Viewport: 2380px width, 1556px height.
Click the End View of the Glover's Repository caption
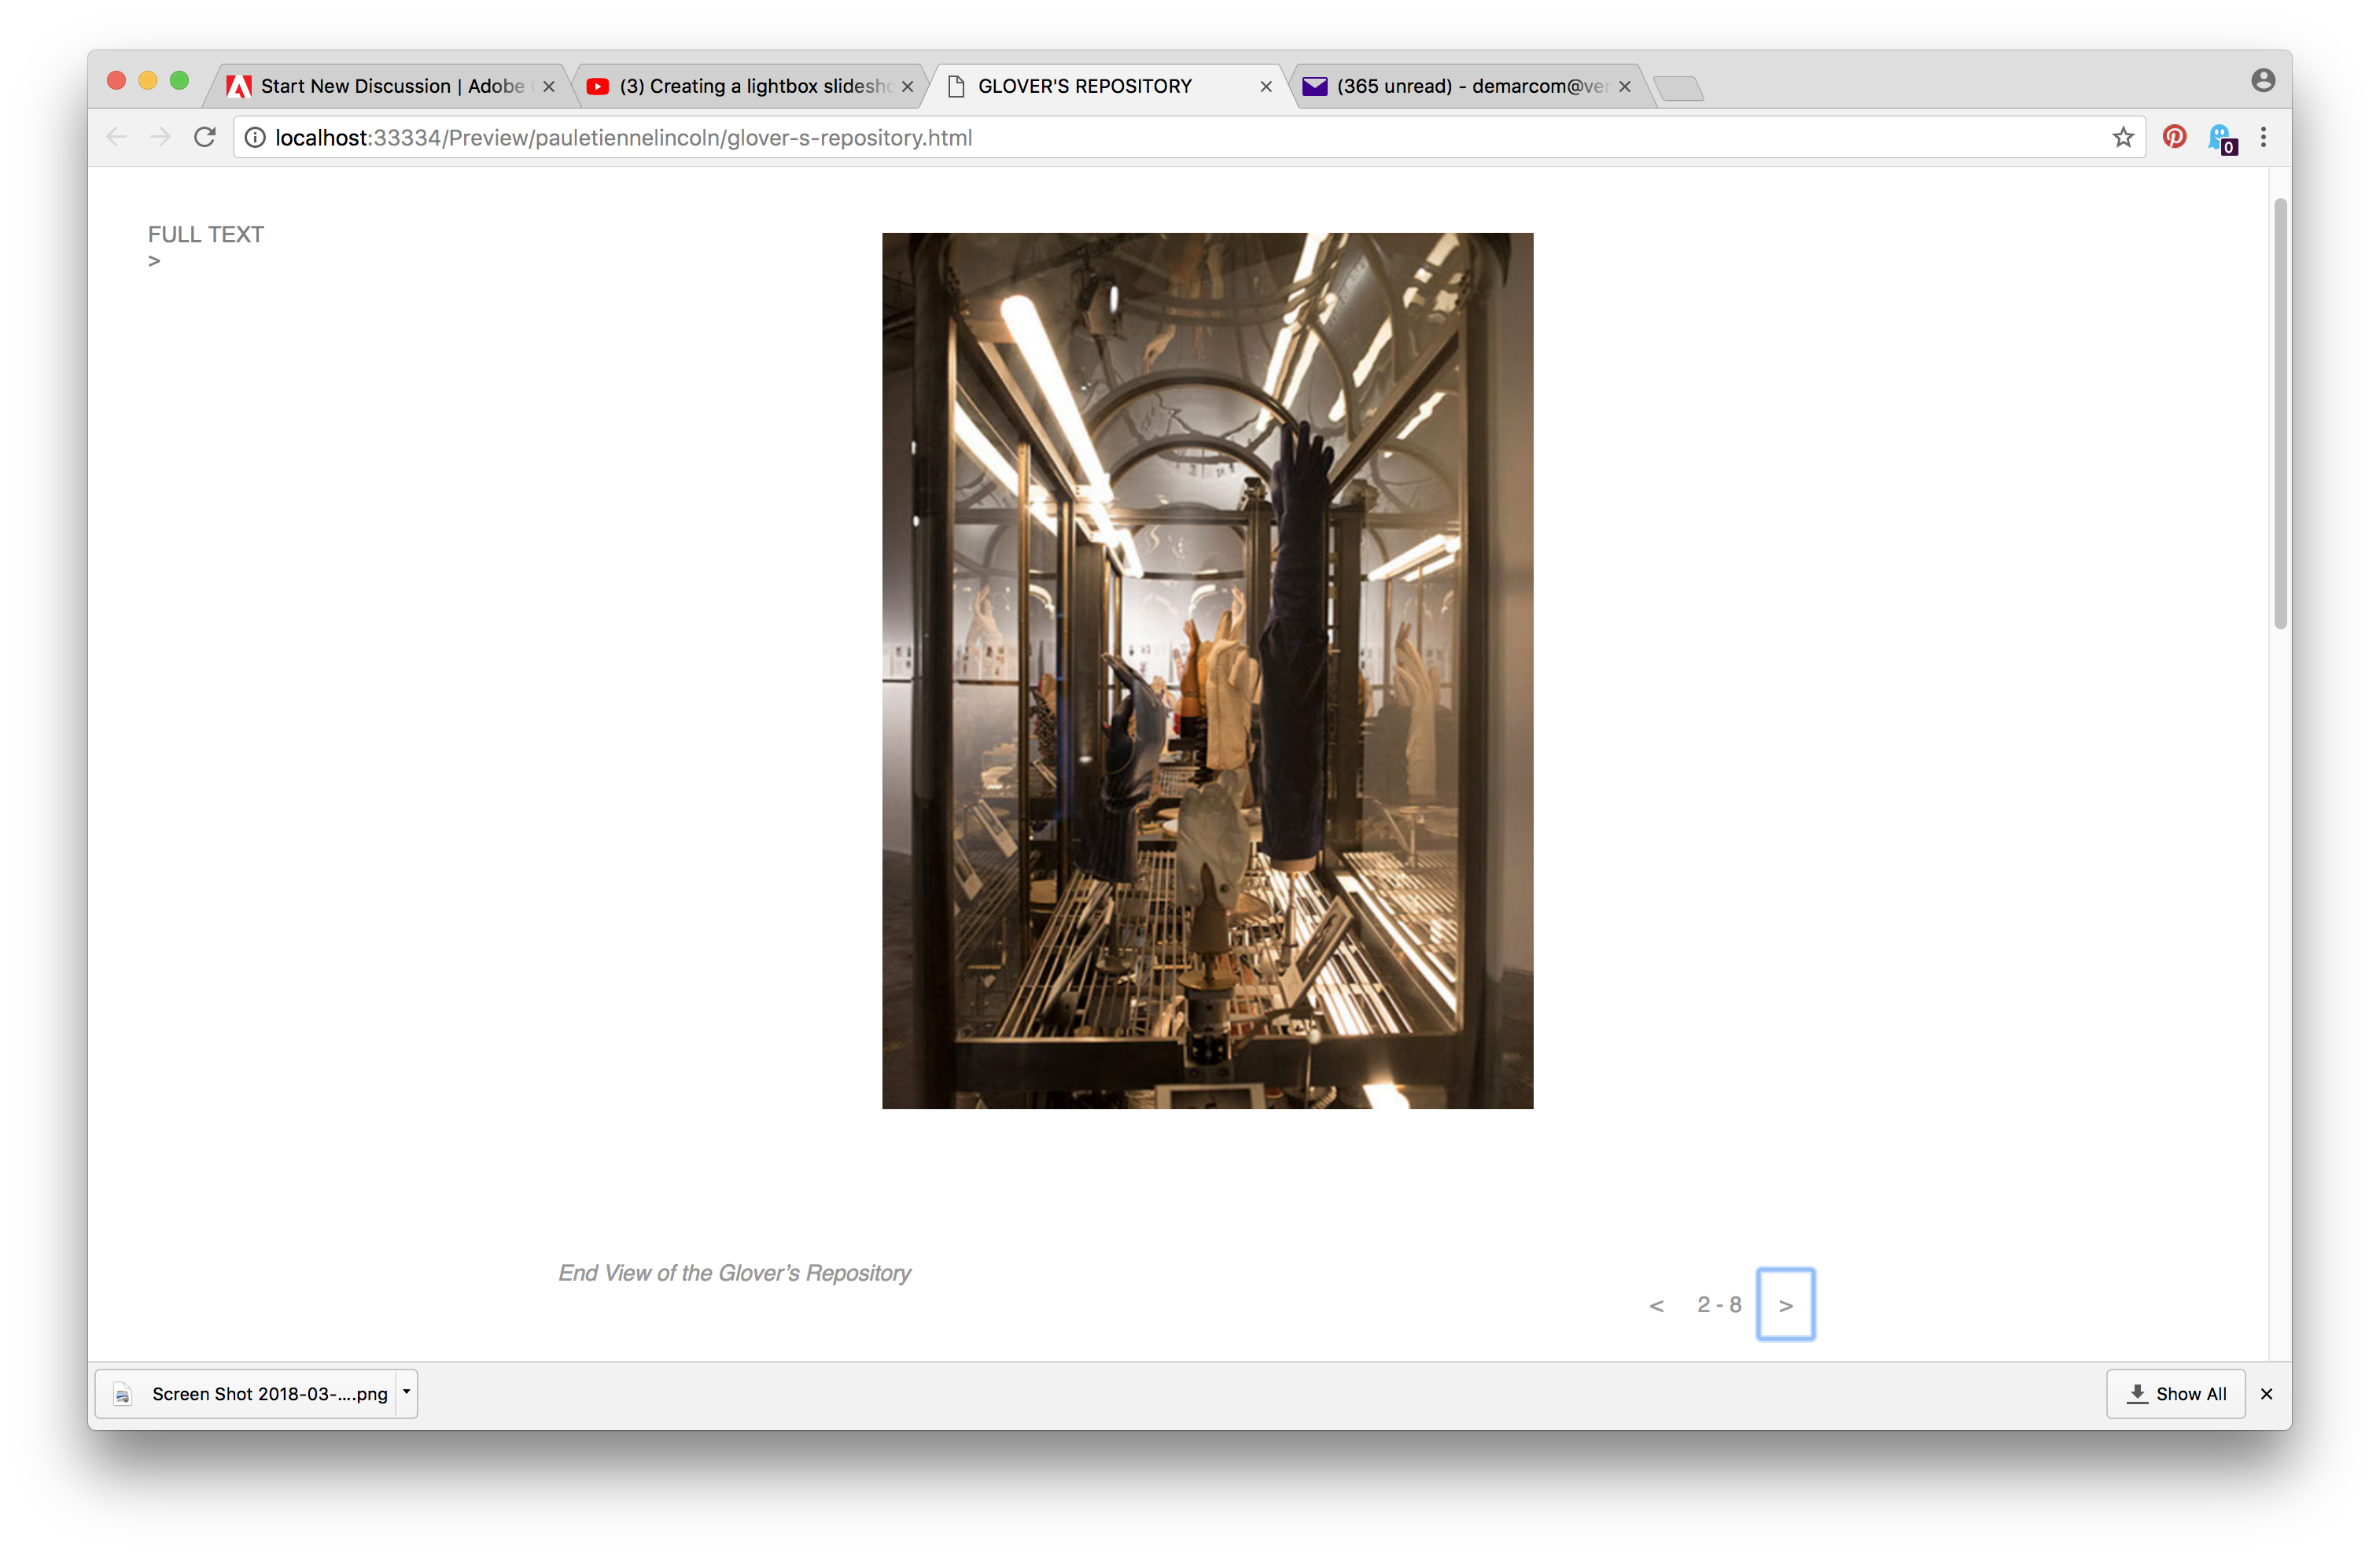click(735, 1272)
